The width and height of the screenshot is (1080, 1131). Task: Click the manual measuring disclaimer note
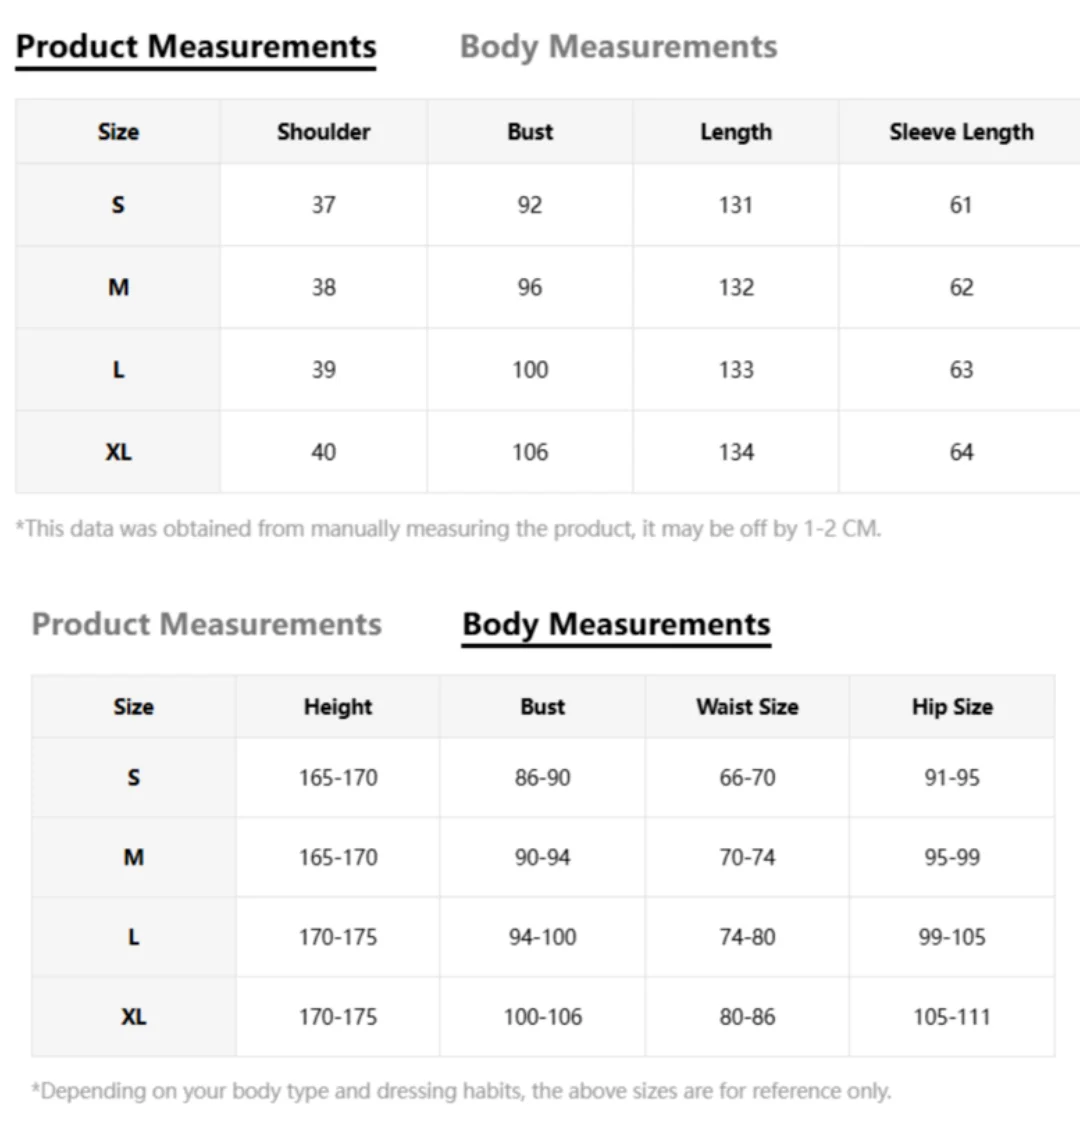(x=448, y=529)
